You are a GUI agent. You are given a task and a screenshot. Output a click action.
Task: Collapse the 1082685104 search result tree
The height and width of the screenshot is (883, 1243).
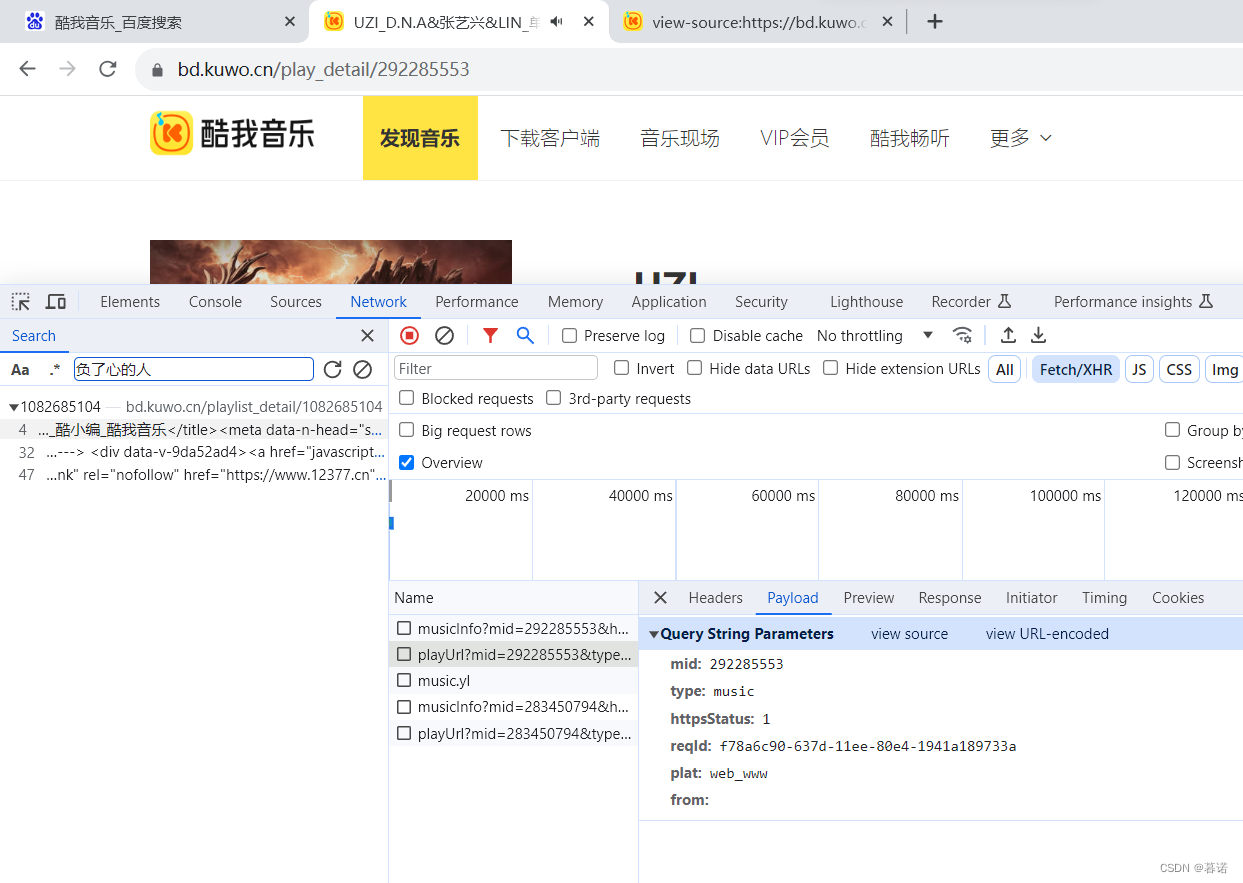click(x=13, y=407)
